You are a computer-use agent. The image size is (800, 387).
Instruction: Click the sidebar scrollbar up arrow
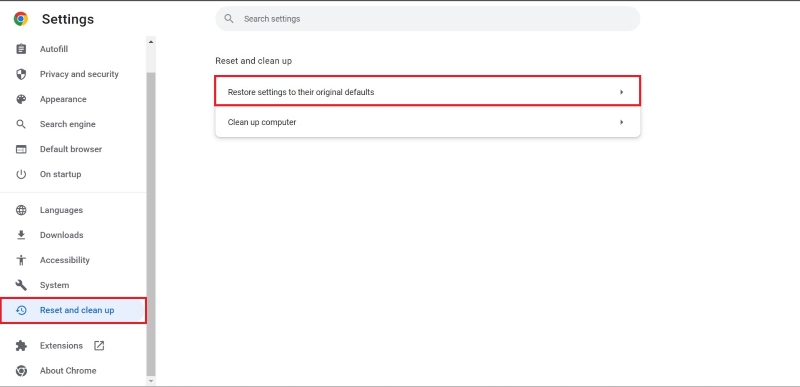click(x=151, y=42)
